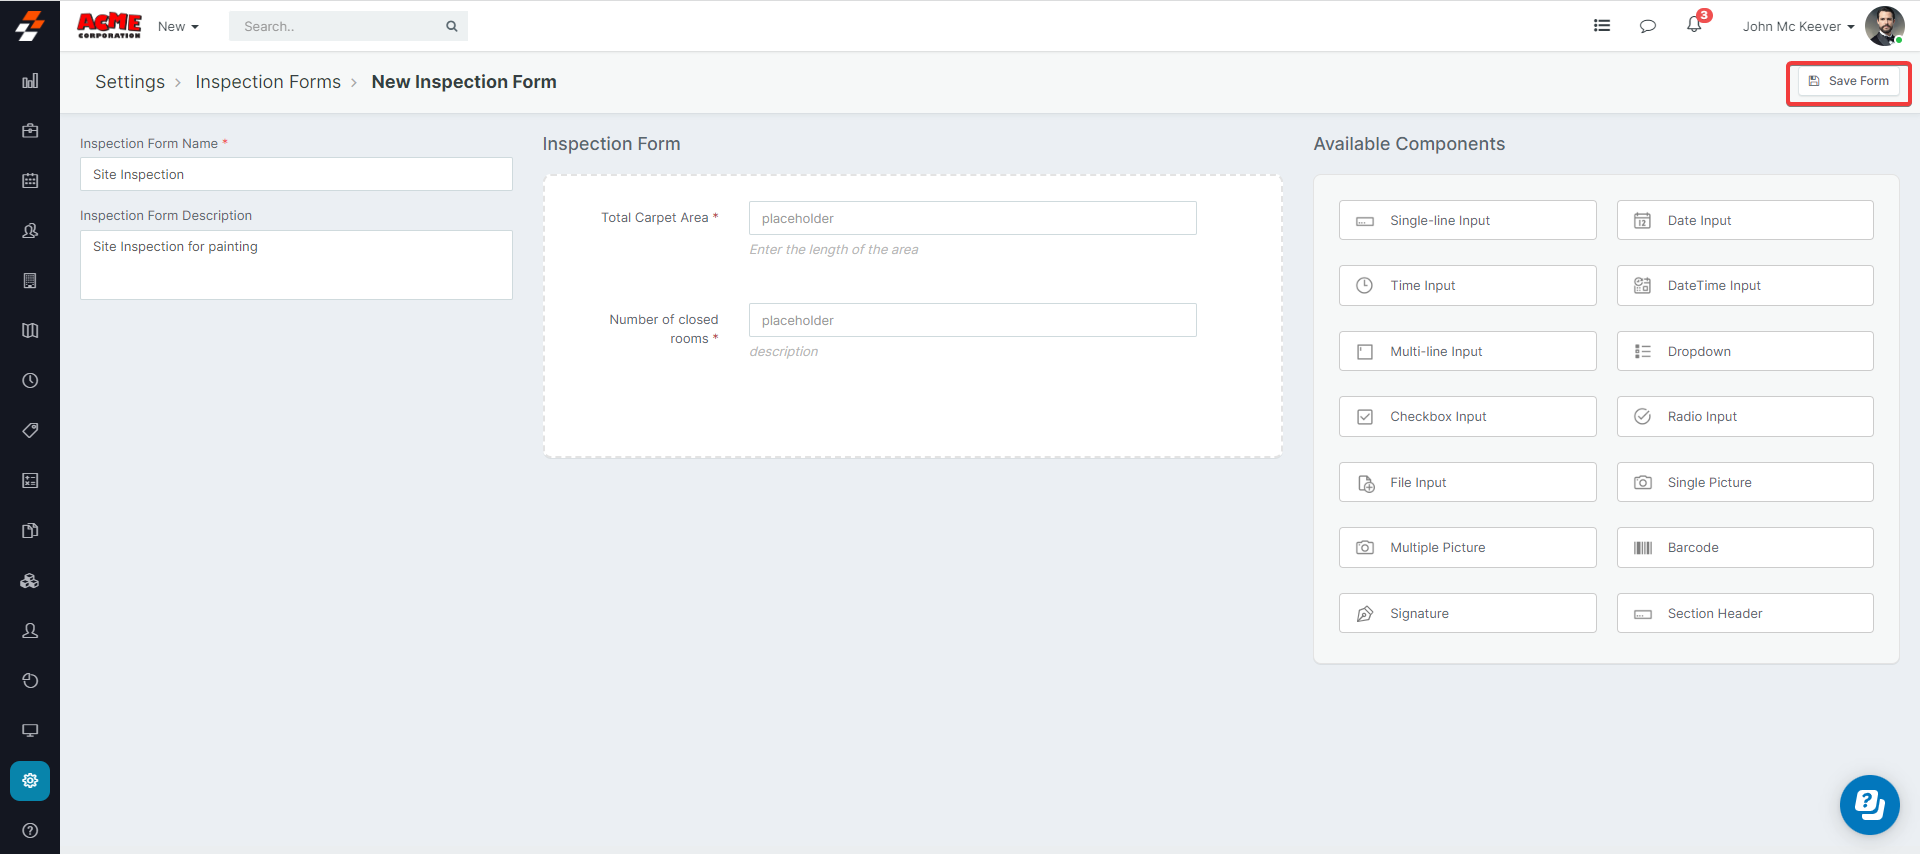Add Radio Input component
The width and height of the screenshot is (1920, 854).
pyautogui.click(x=1744, y=417)
